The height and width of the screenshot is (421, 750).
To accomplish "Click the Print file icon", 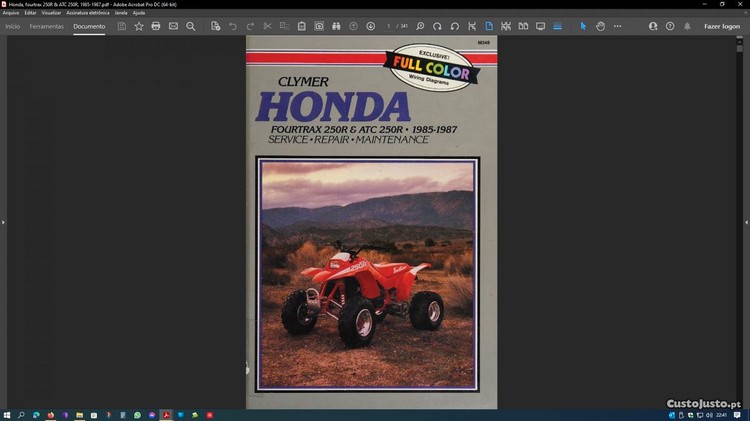I will [156, 26].
